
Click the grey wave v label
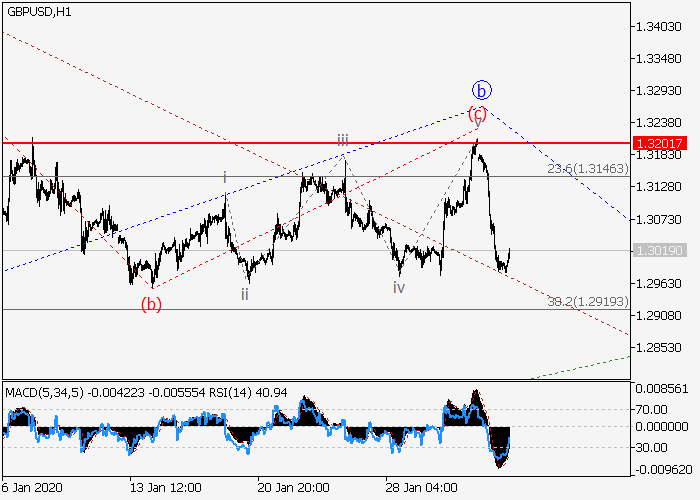(x=477, y=124)
